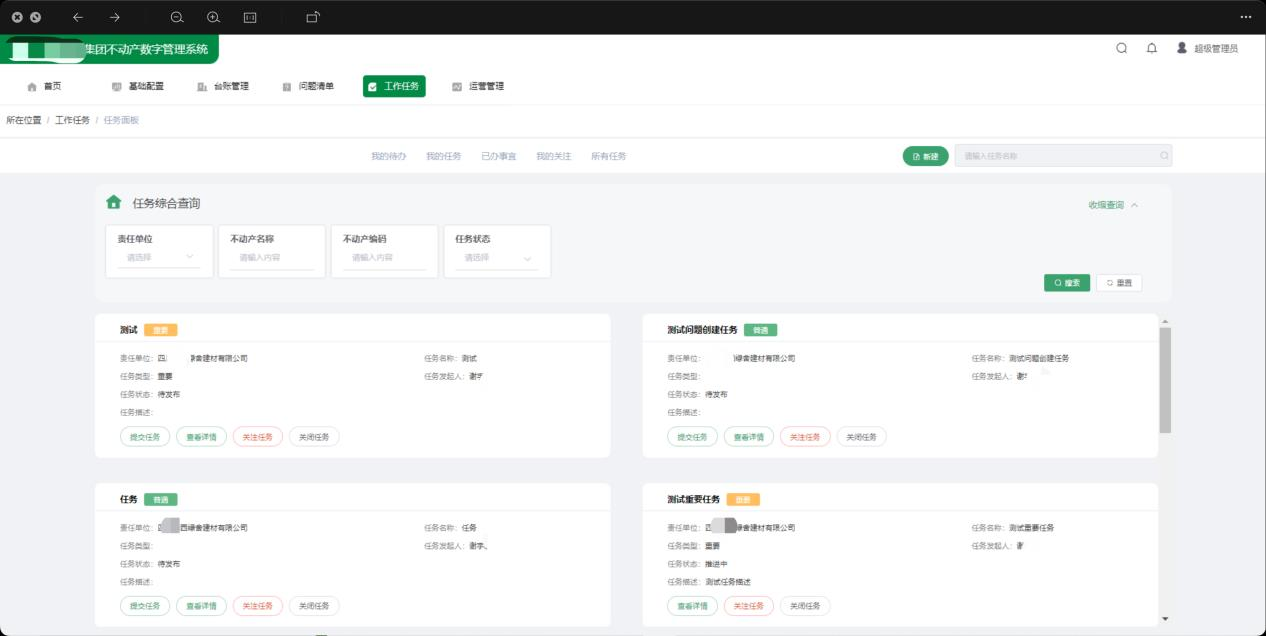Click the green 新建 button
1266x636 pixels.
(x=925, y=156)
